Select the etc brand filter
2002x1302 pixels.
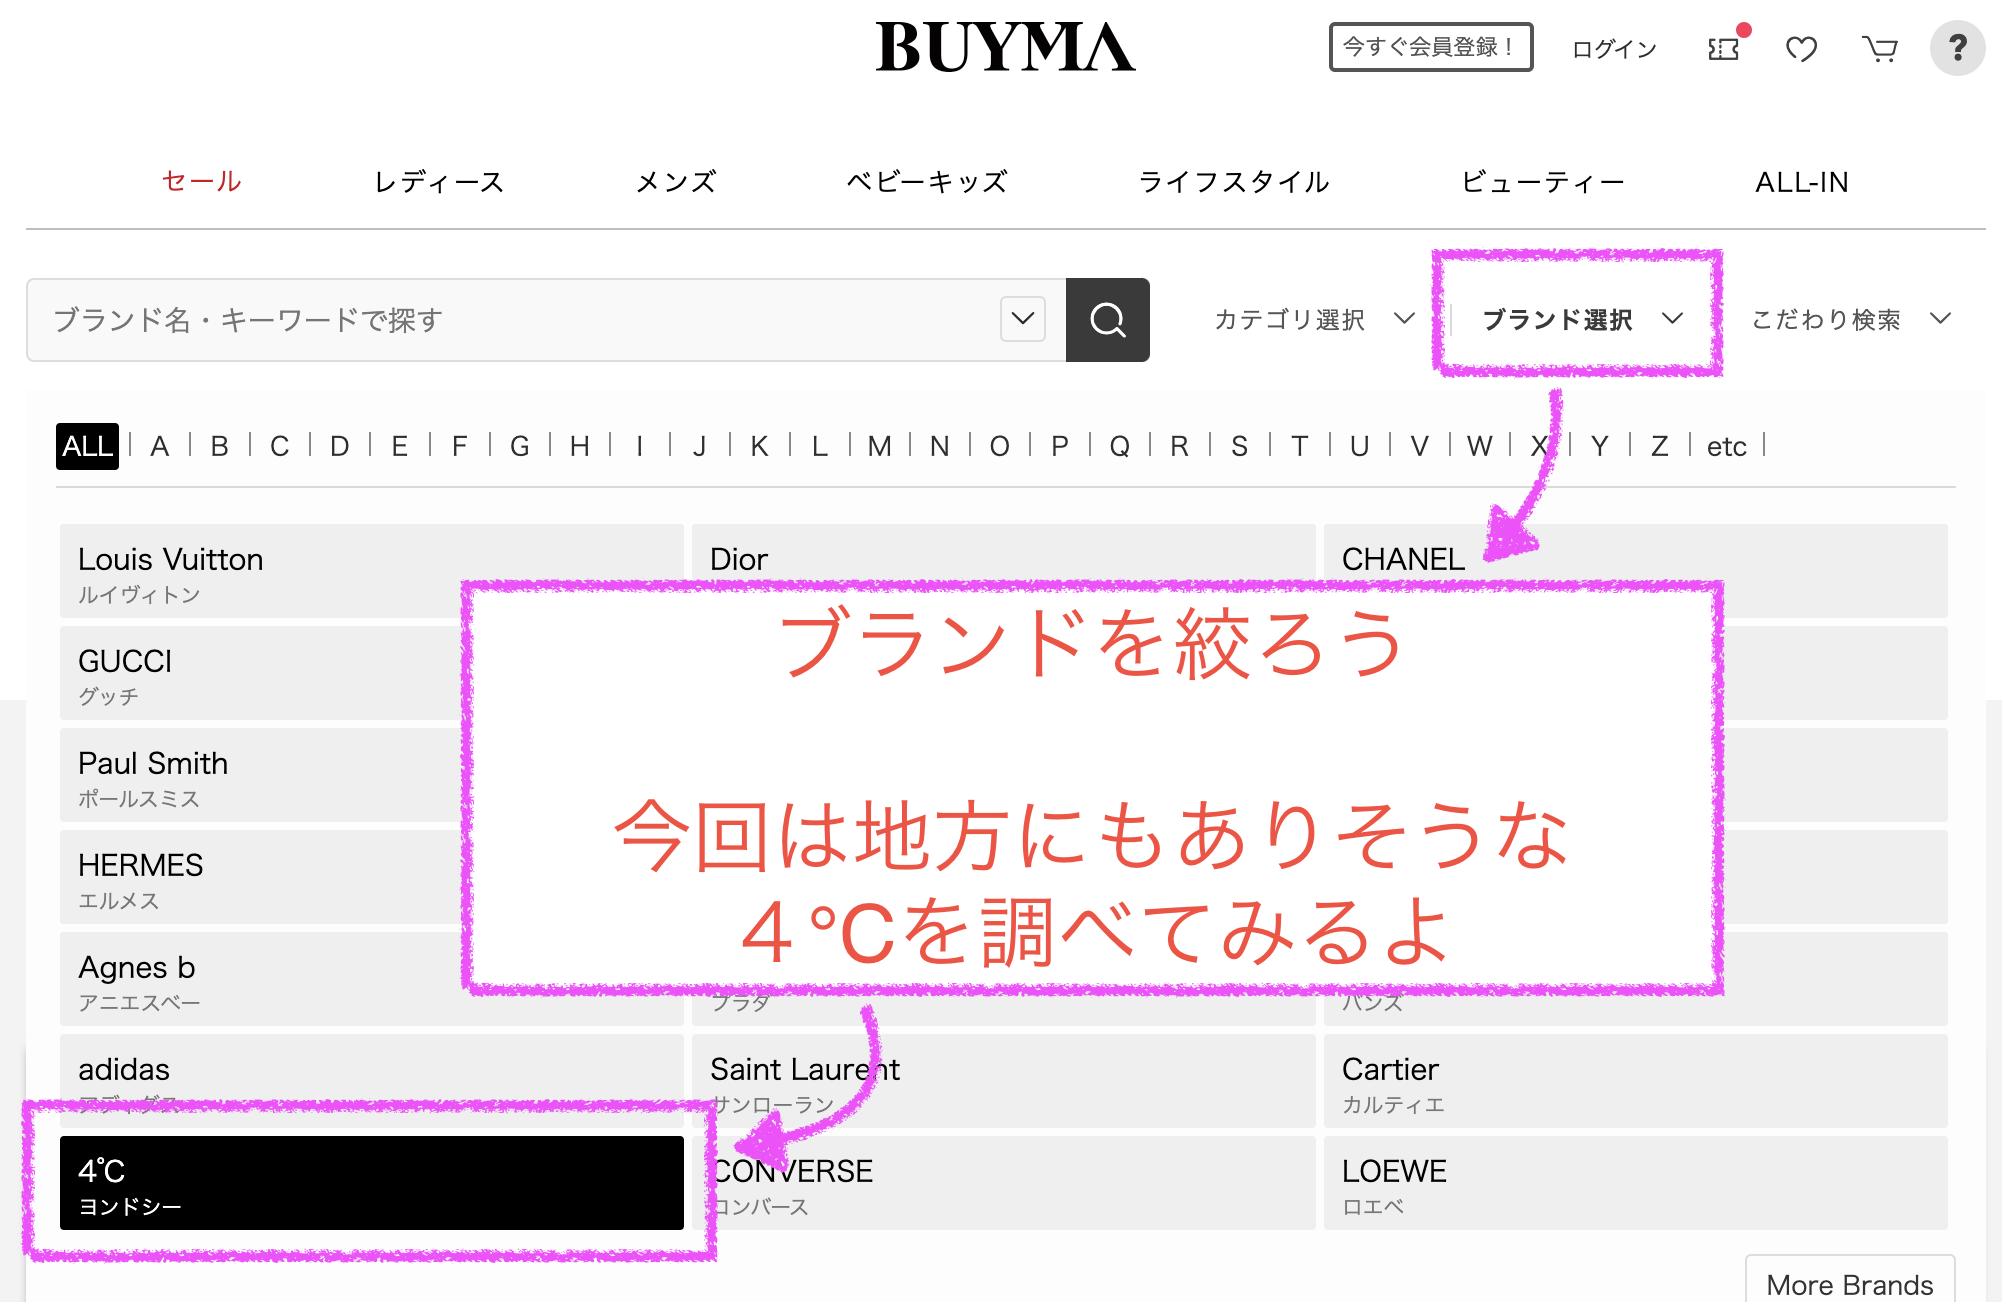click(1727, 446)
